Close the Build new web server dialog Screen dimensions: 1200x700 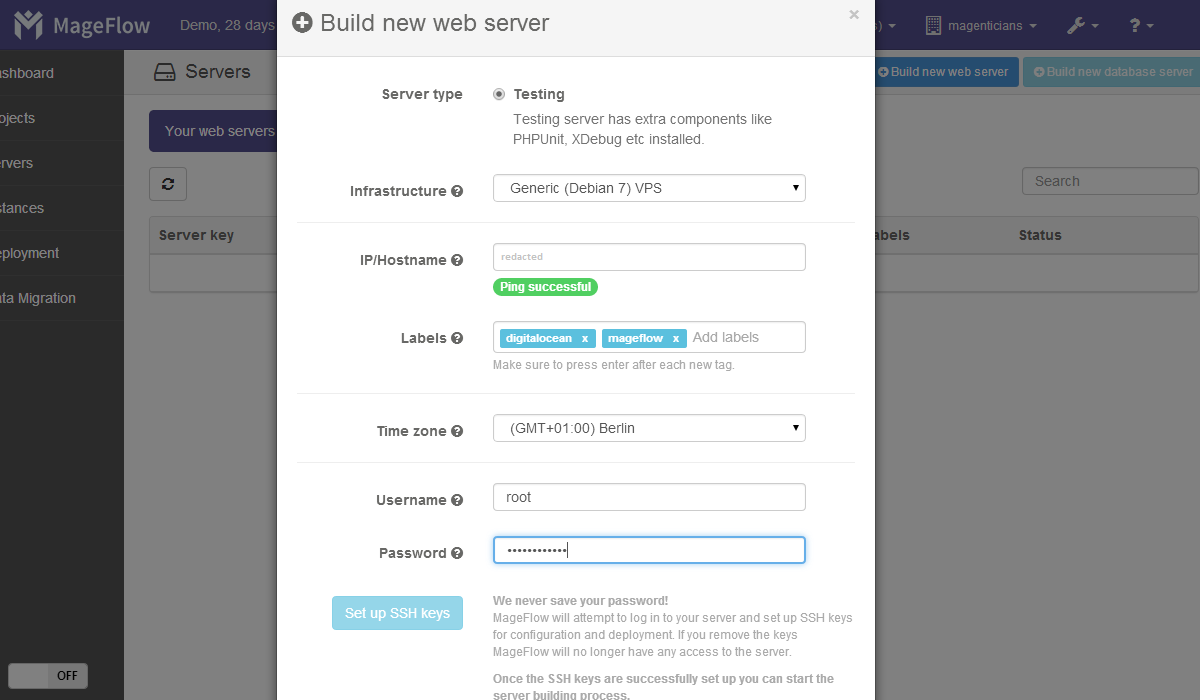854,14
